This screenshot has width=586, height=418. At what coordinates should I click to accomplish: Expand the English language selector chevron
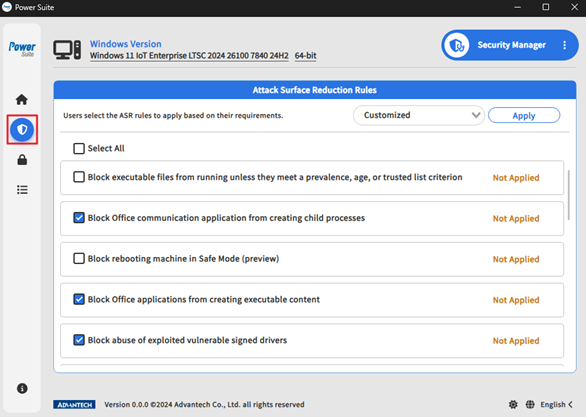coord(571,404)
